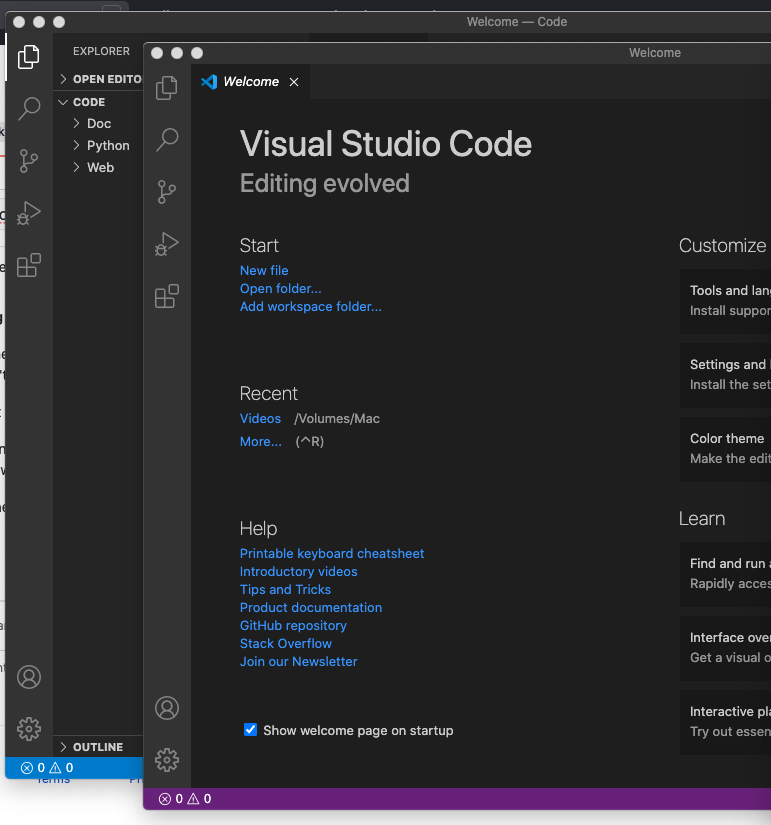
Task: Open Explorer icon in front window
Action: click(x=167, y=88)
